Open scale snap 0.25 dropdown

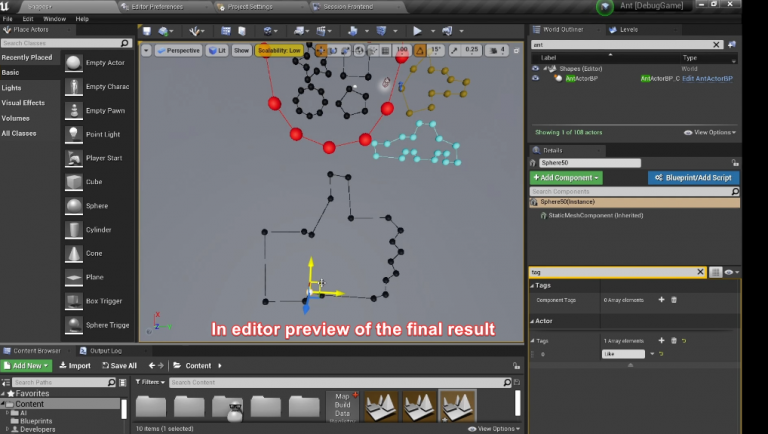coord(472,50)
